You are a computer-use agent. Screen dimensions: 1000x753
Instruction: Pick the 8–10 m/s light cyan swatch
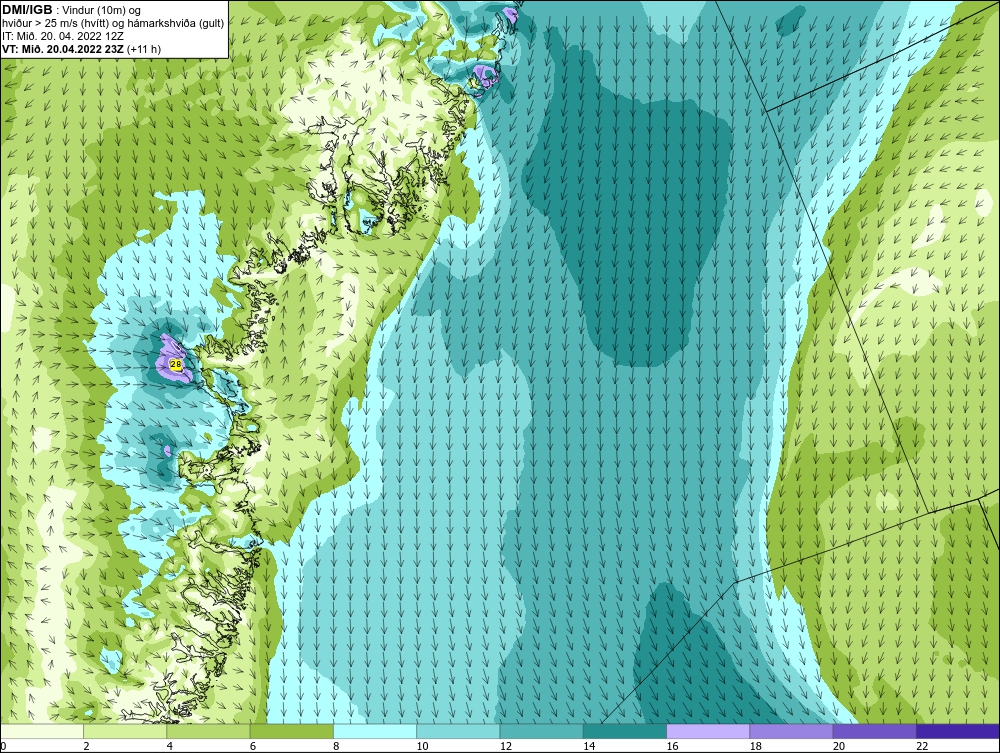click(x=375, y=731)
